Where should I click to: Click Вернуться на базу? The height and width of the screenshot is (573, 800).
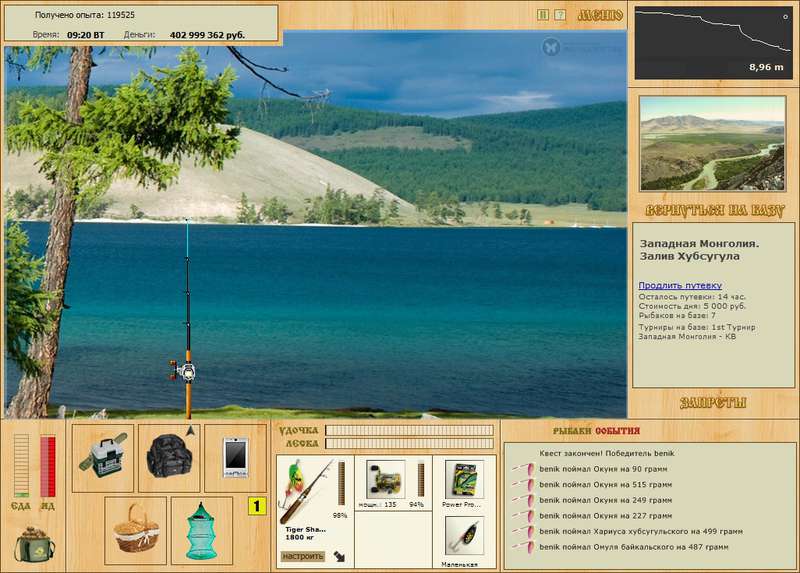coord(714,210)
